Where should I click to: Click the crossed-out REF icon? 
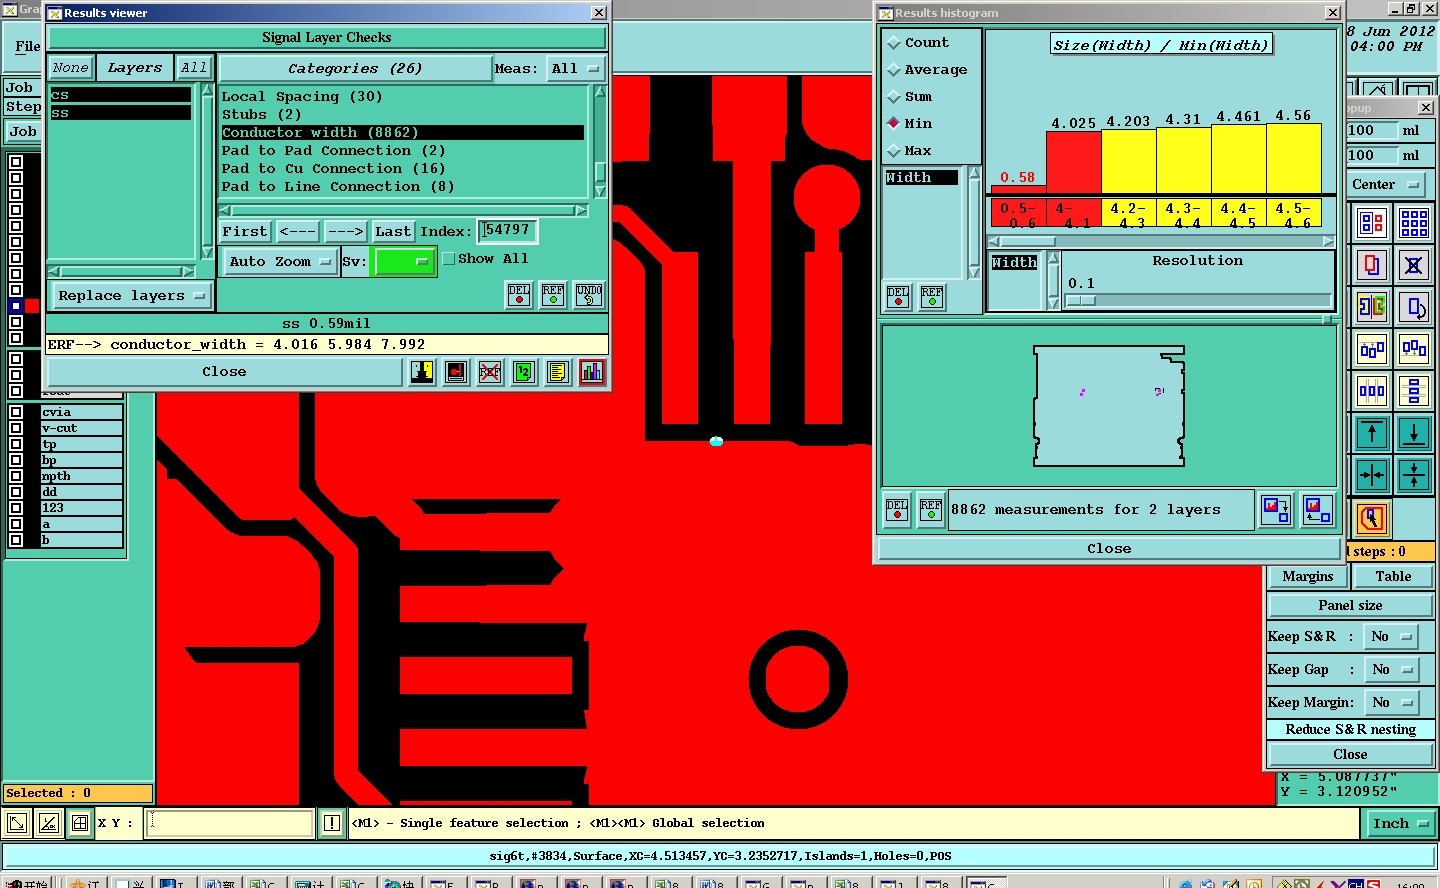coord(490,372)
